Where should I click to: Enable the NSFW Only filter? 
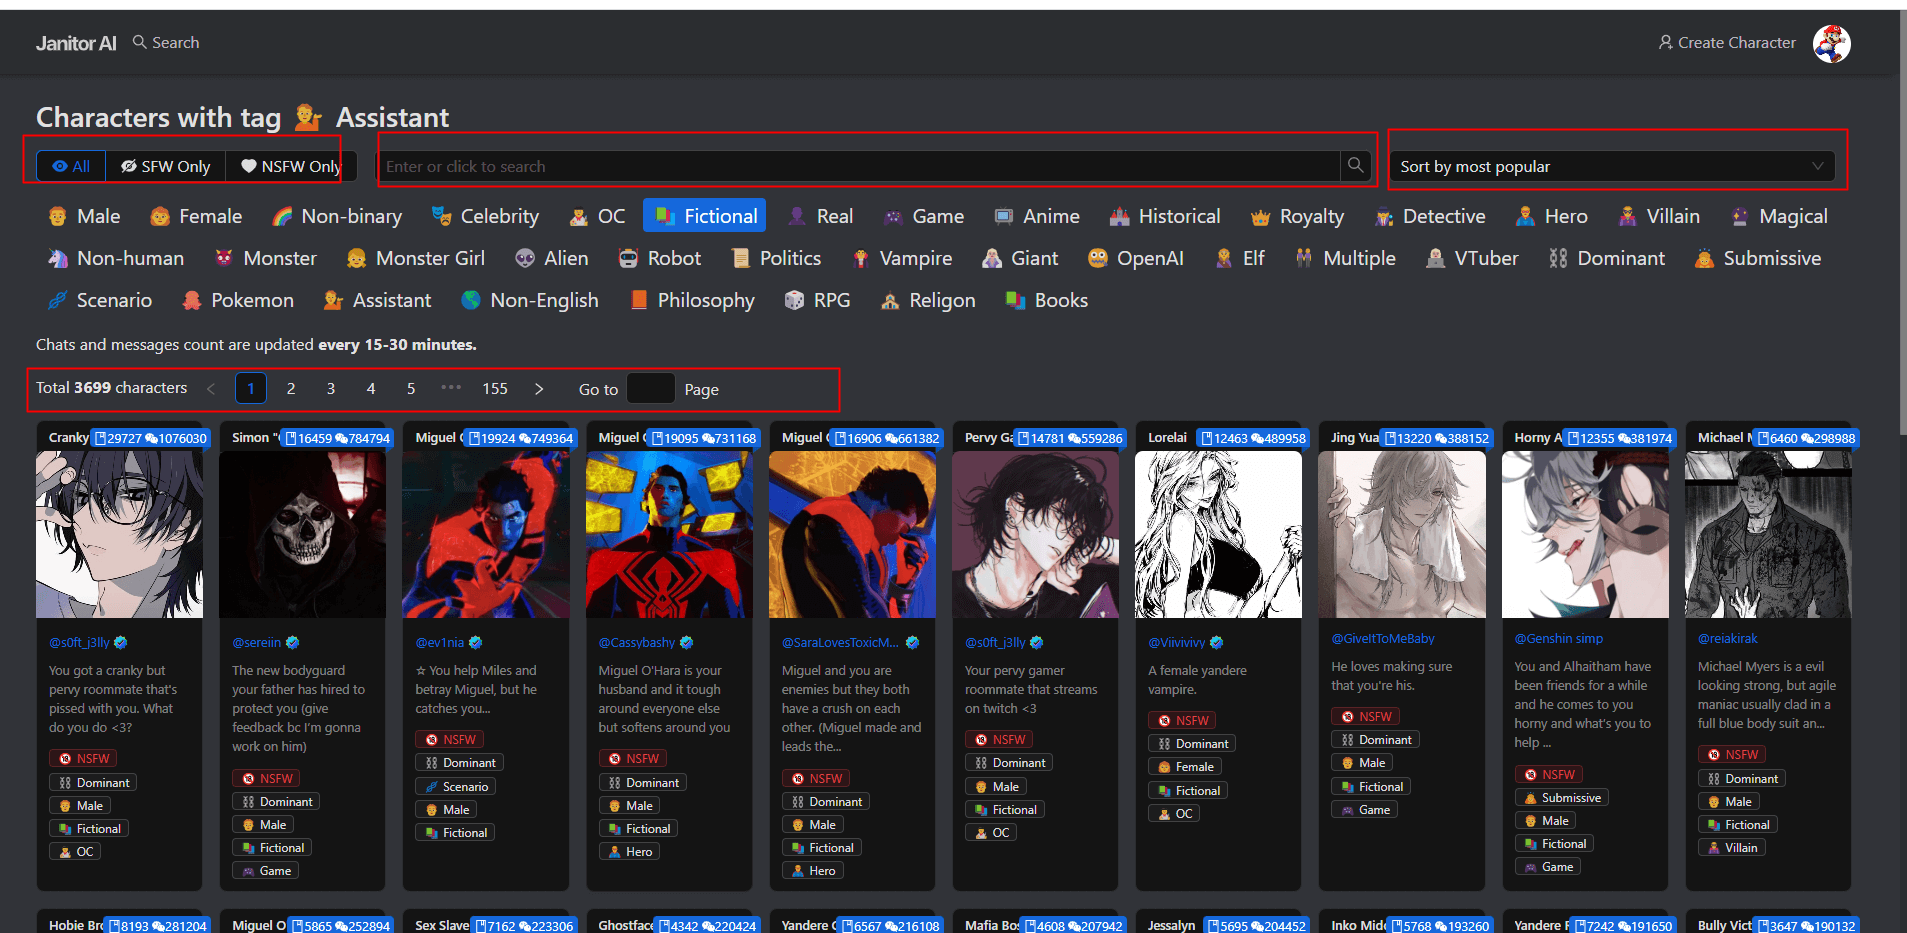click(290, 166)
